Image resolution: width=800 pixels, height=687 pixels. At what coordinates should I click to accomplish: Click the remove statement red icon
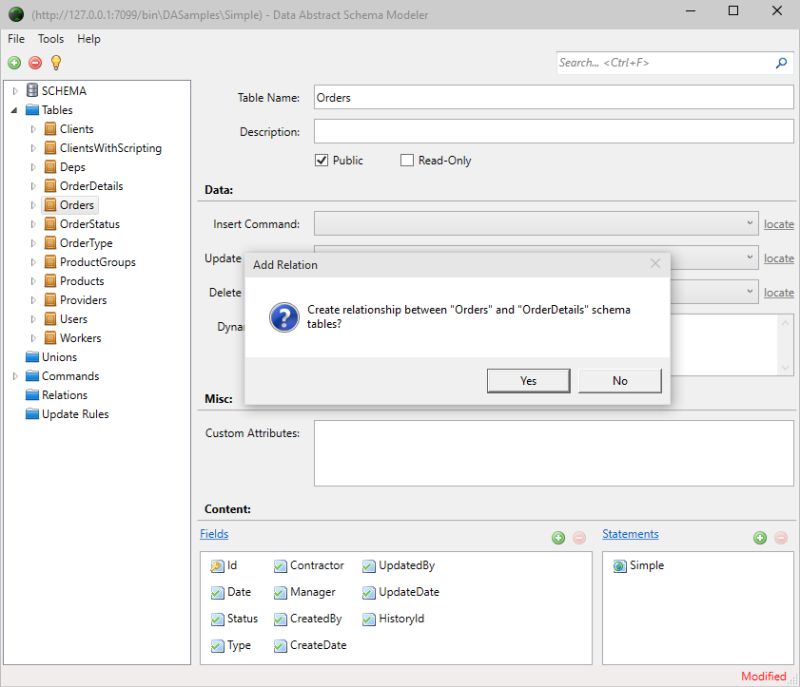click(781, 538)
